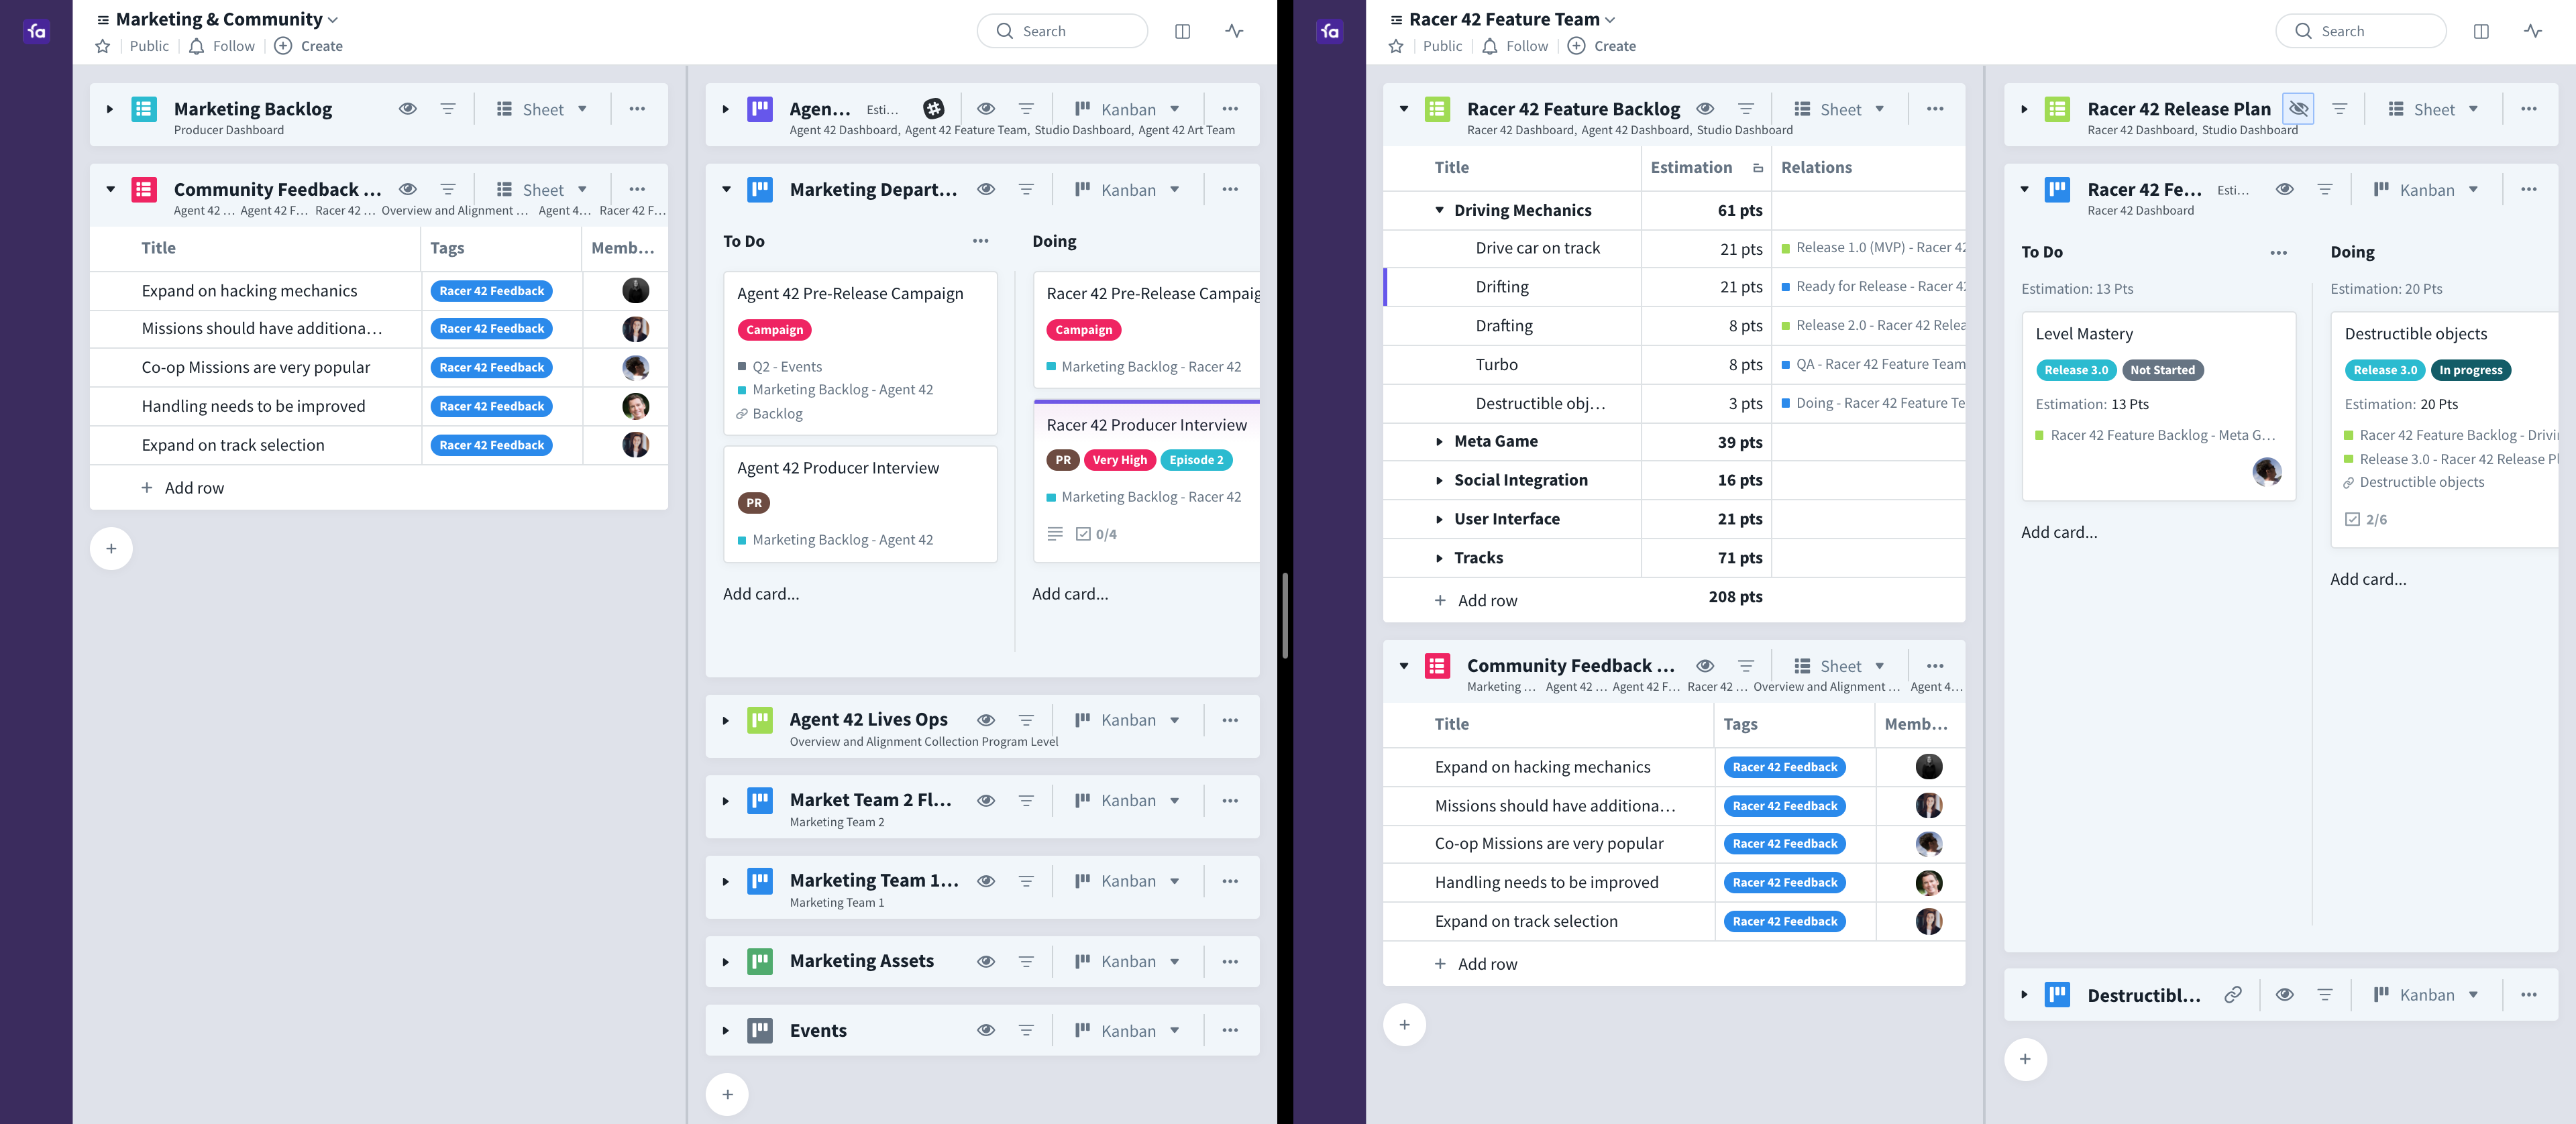Click the Follow bell in Racer 42 Feature Team
This screenshot has height=1124, width=2576.
1489,46
